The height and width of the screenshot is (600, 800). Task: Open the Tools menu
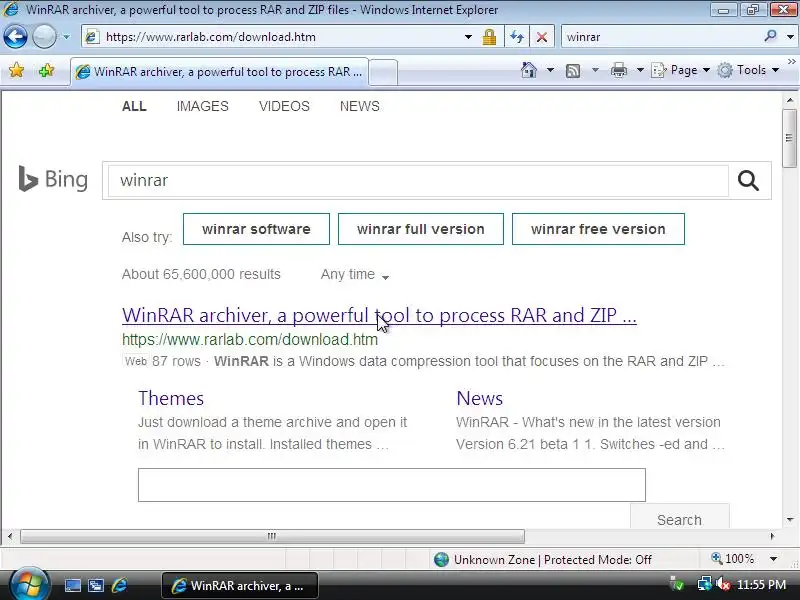(x=748, y=70)
